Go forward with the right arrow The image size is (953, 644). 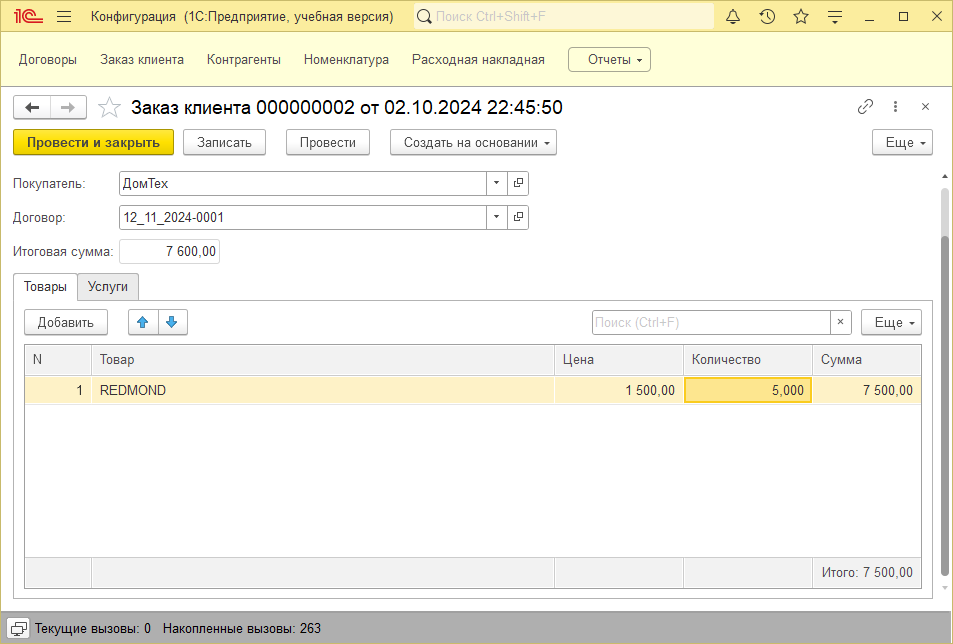(x=68, y=108)
